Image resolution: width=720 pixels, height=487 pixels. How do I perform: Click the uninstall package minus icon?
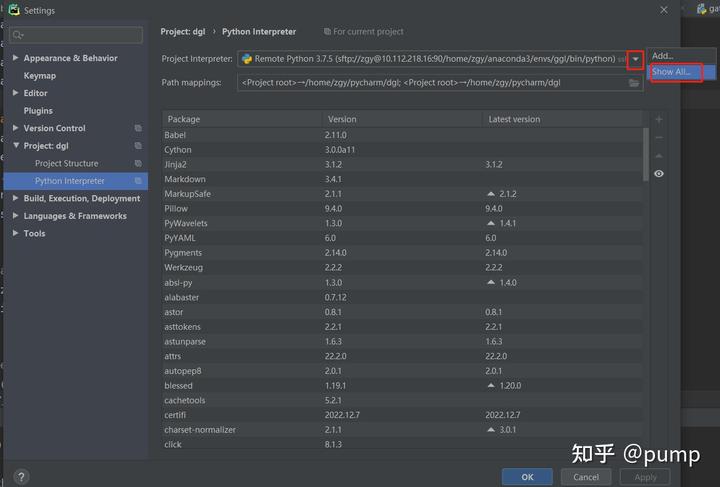tap(658, 137)
